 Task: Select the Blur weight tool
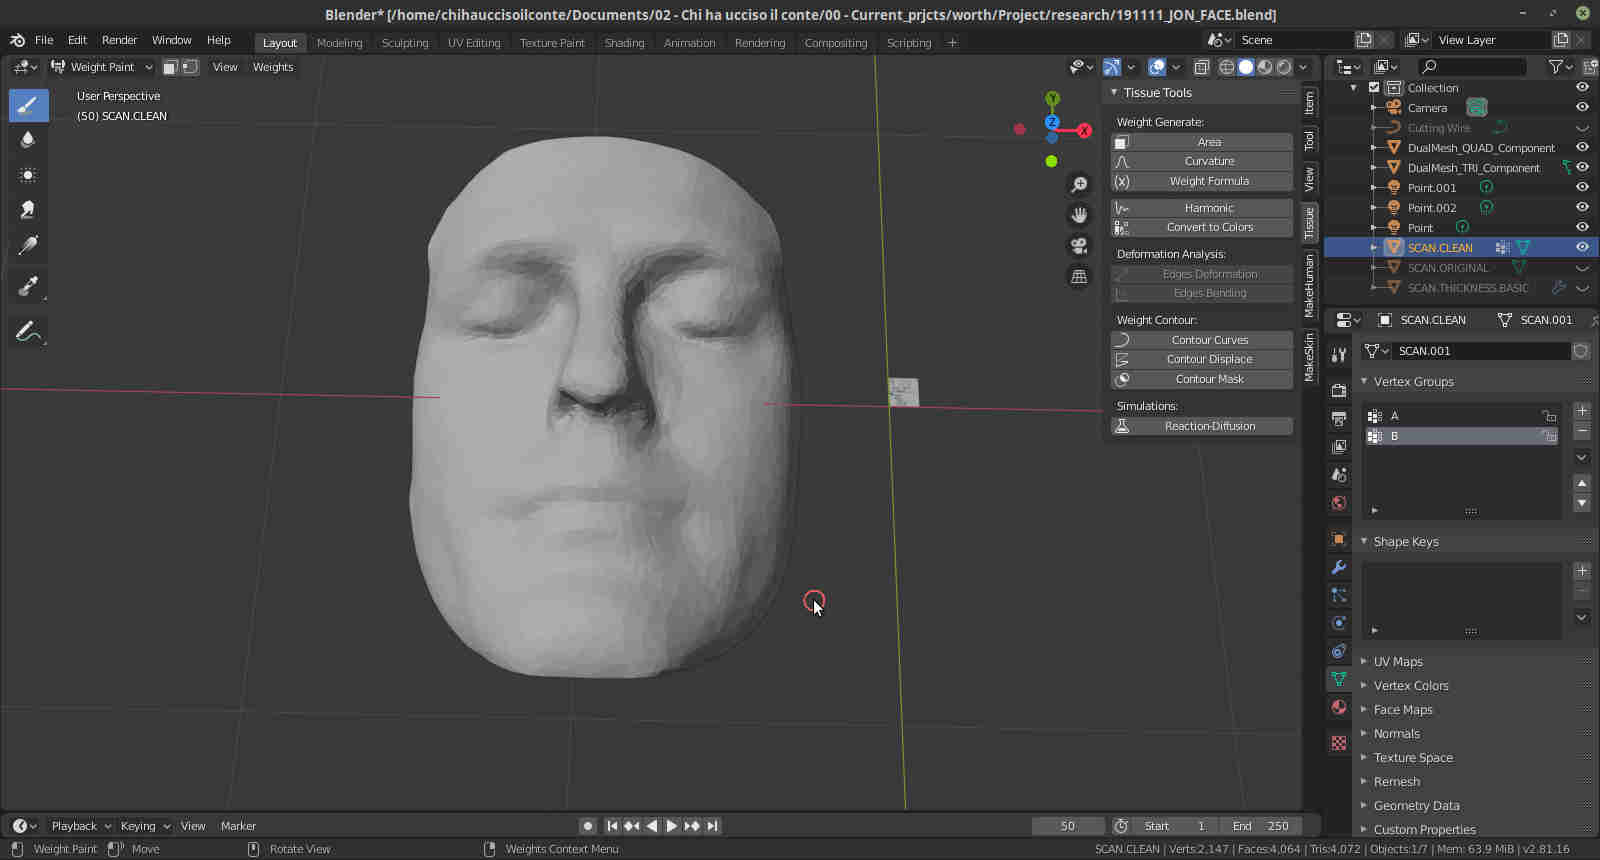(28, 139)
